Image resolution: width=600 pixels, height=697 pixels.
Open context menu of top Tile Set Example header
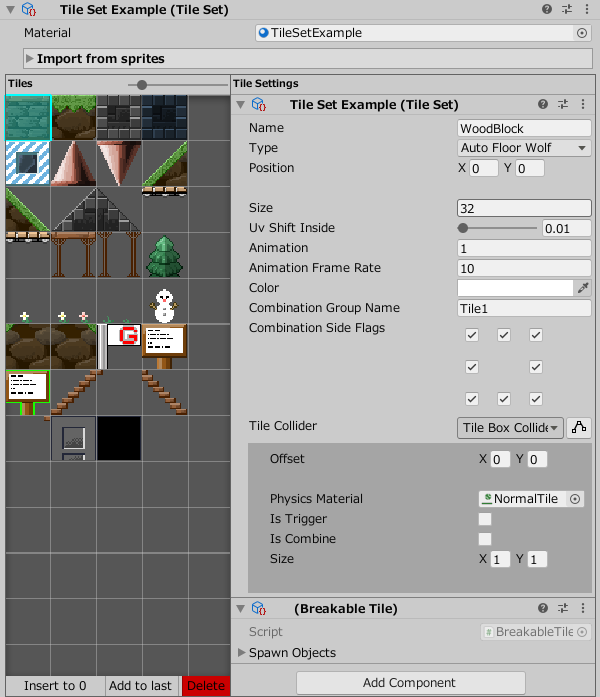[x=587, y=9]
